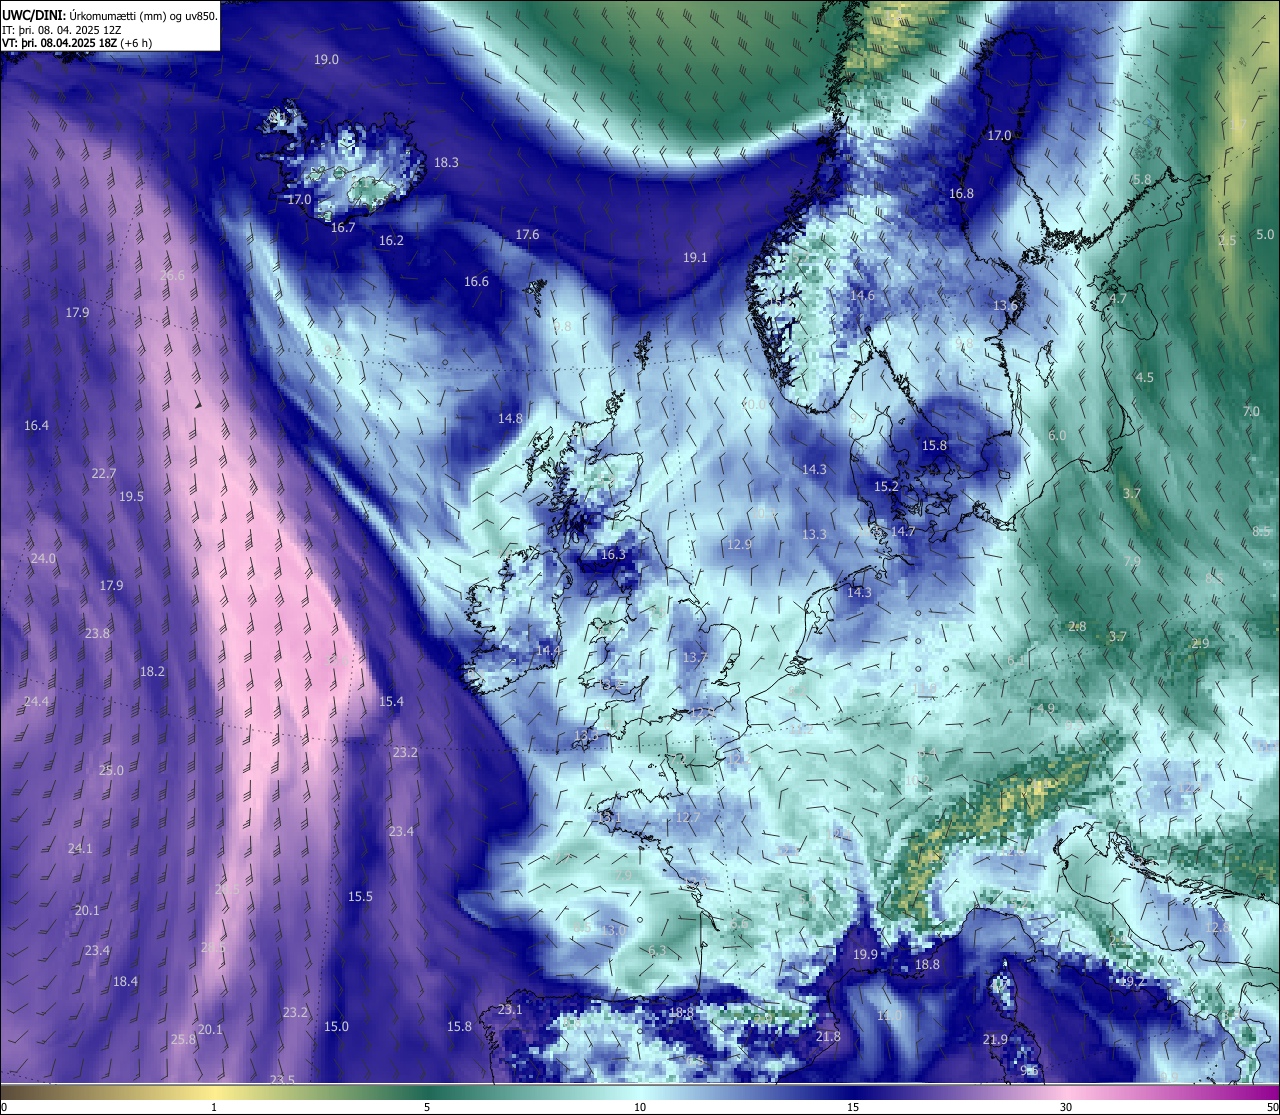Click the 2.9 value on the map
The image size is (1280, 1115).
pos(1200,644)
